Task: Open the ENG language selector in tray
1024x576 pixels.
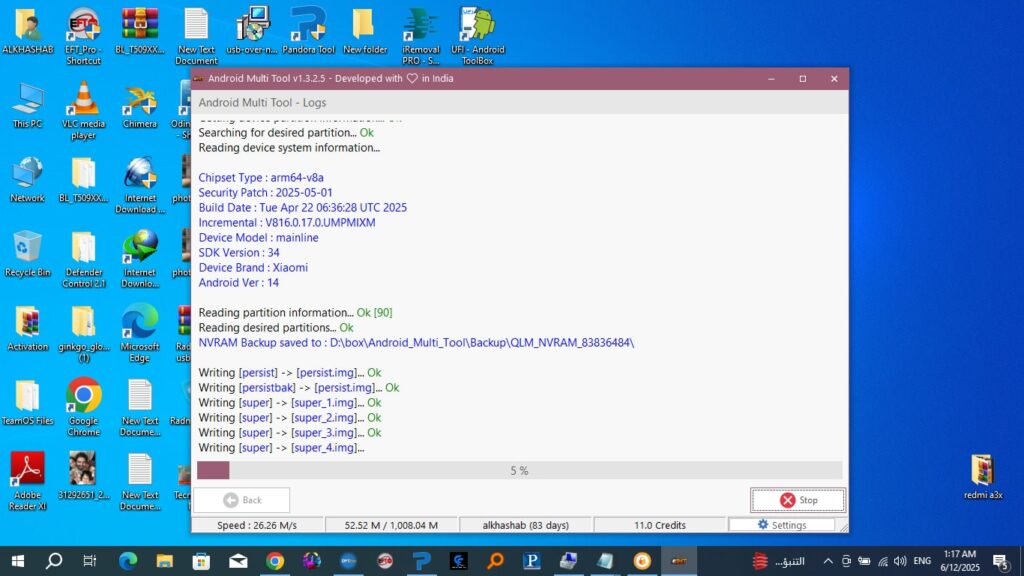Action: point(922,561)
